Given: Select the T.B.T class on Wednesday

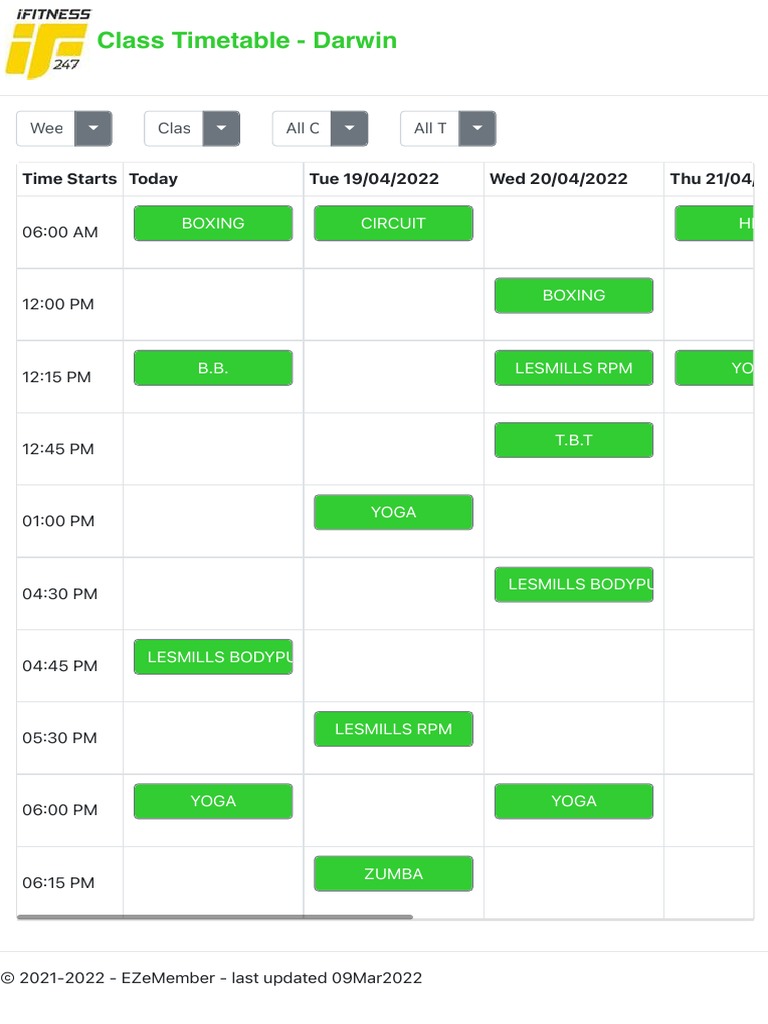Looking at the screenshot, I should (x=573, y=440).
